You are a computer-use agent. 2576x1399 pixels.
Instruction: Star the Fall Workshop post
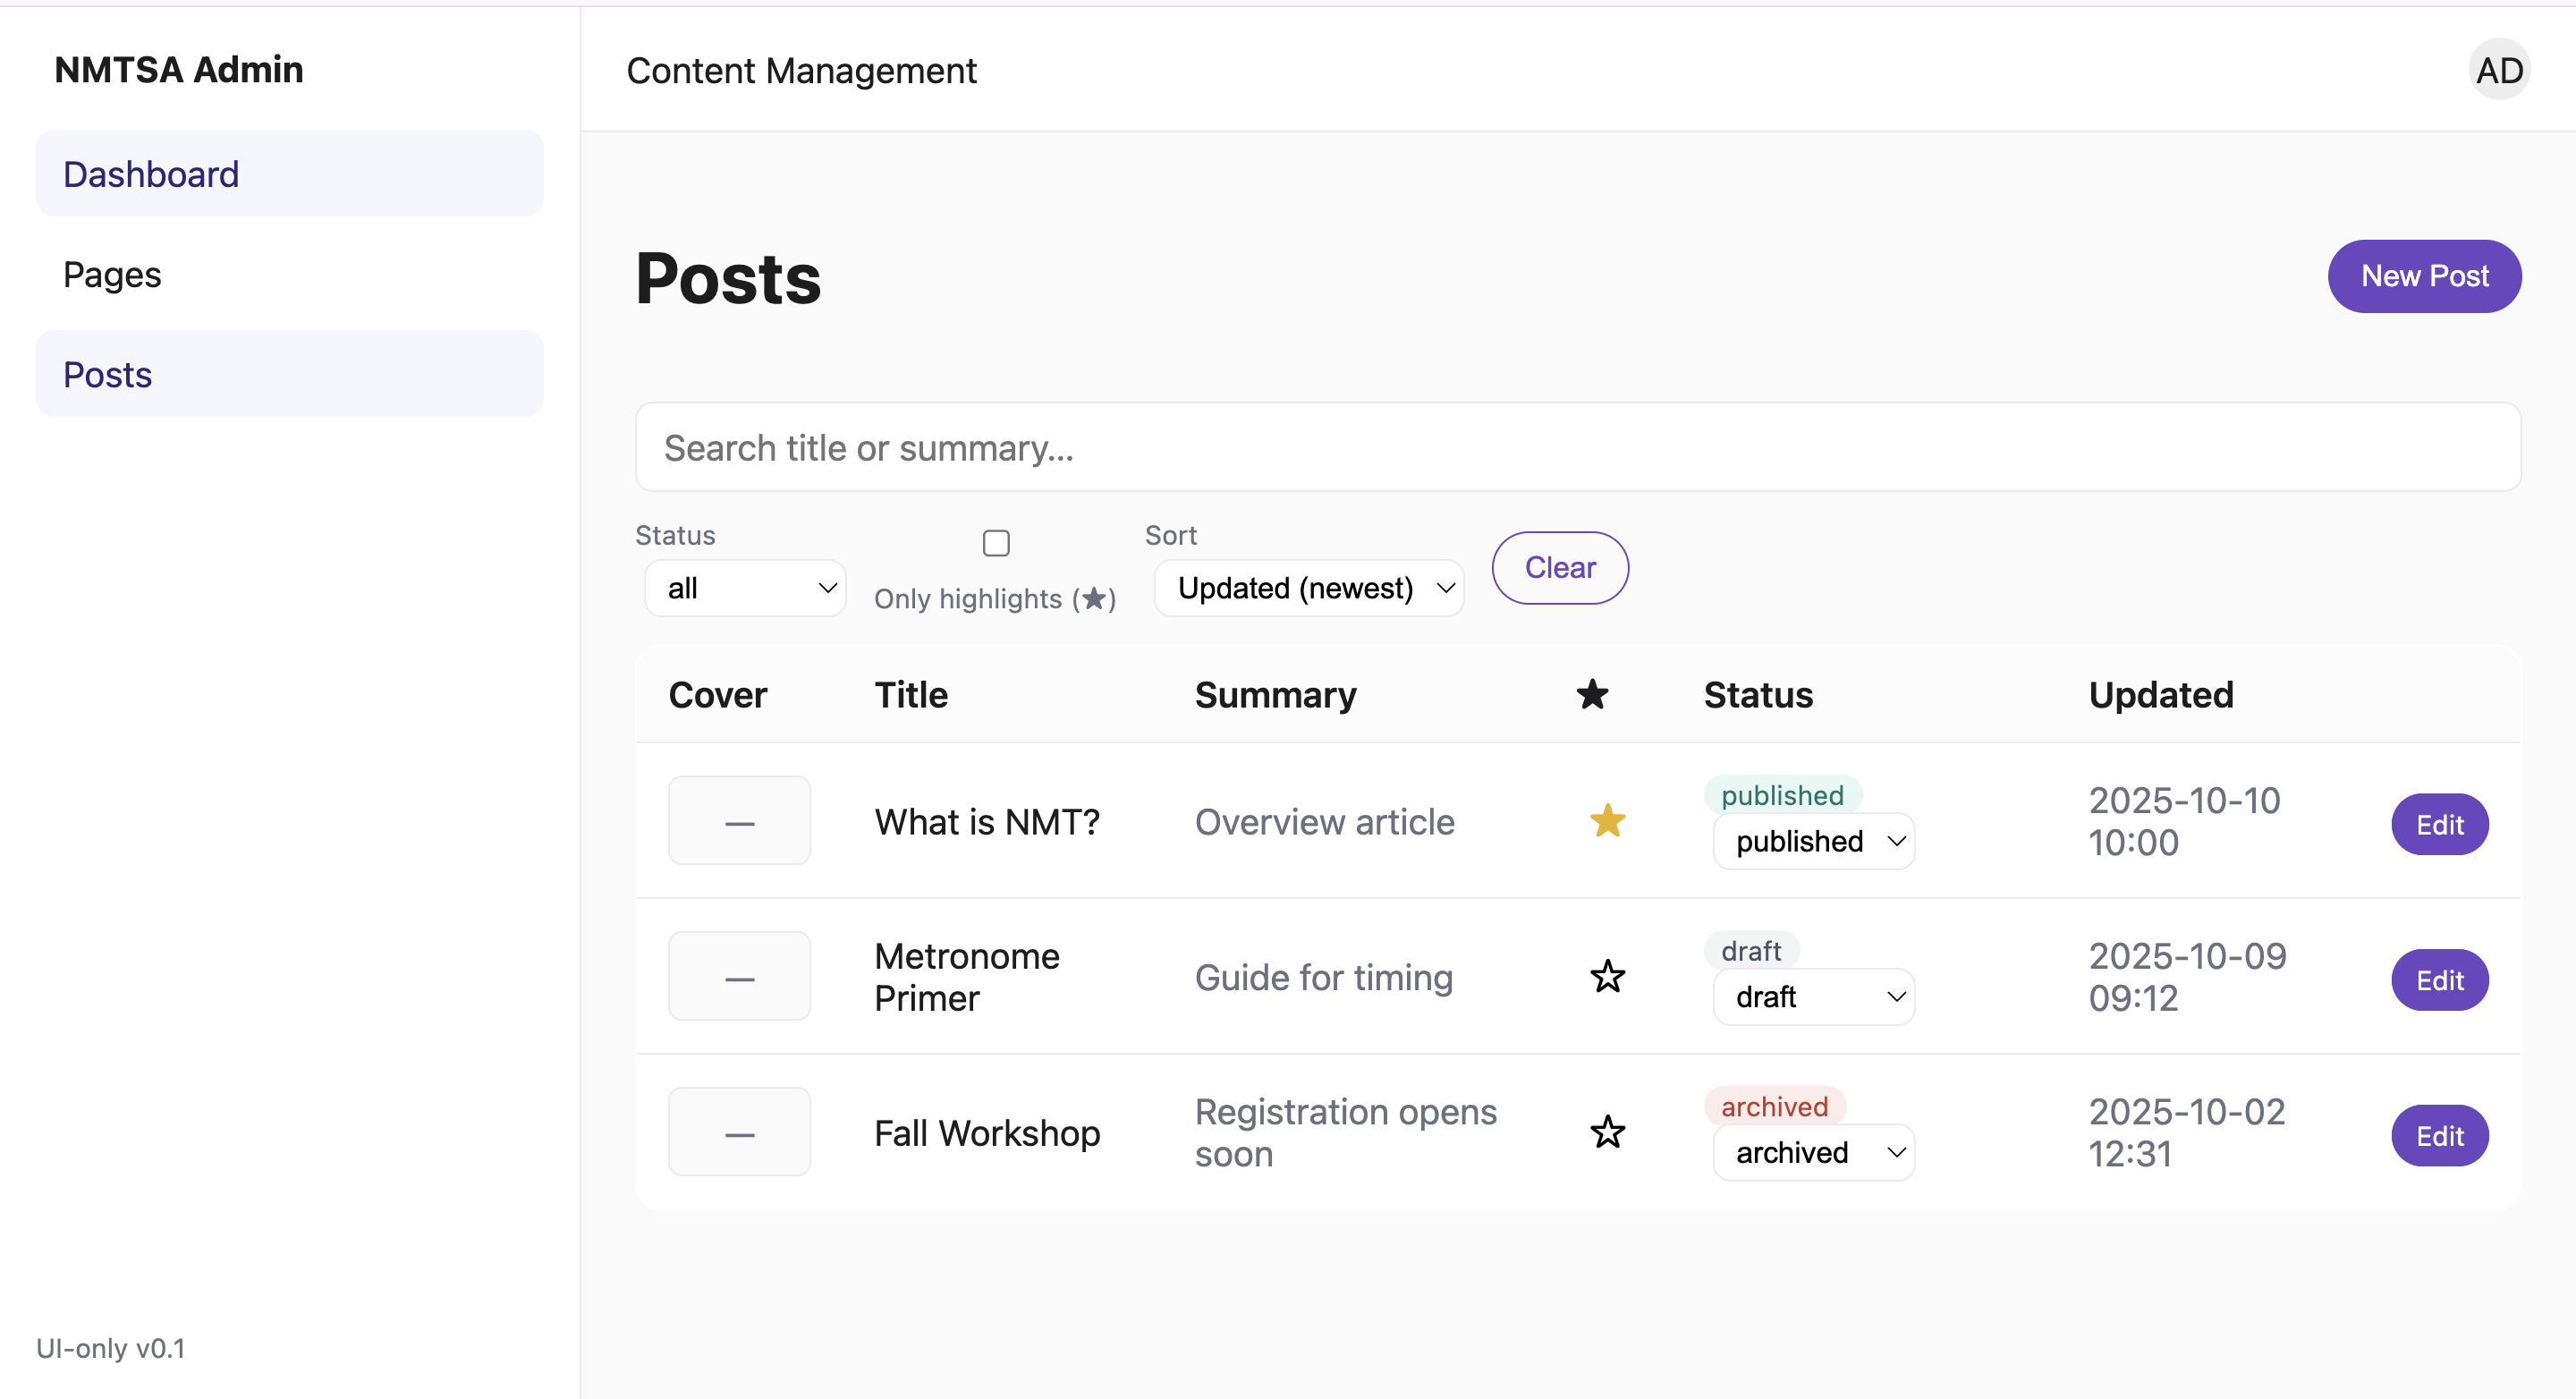coord(1607,1133)
